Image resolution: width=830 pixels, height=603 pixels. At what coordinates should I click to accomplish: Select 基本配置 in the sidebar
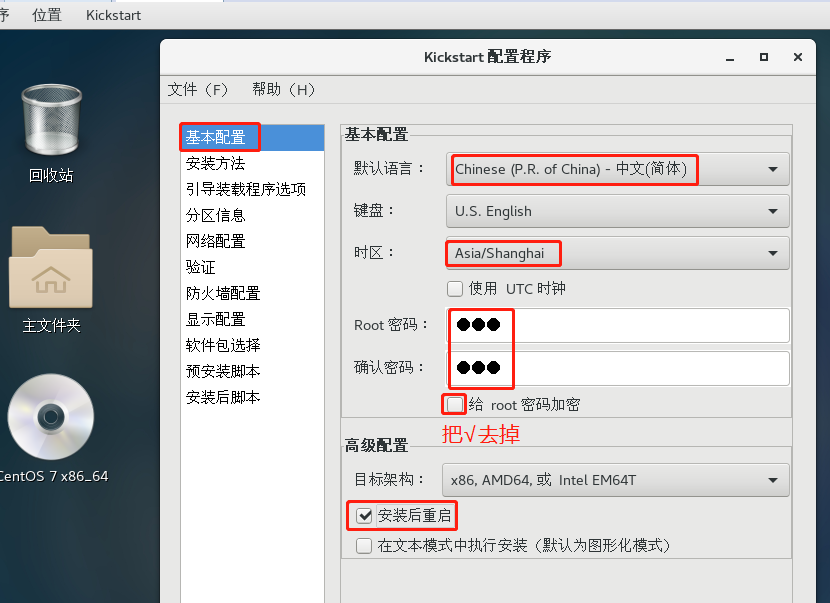tap(252, 138)
